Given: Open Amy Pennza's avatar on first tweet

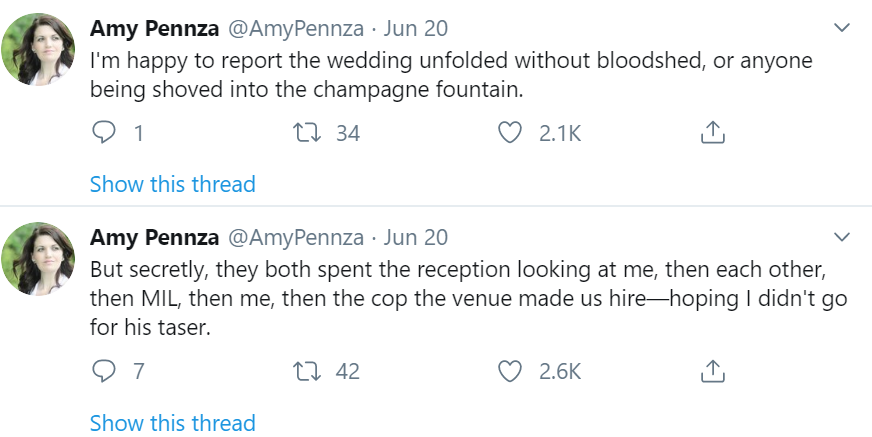Looking at the screenshot, I should pos(40,49).
